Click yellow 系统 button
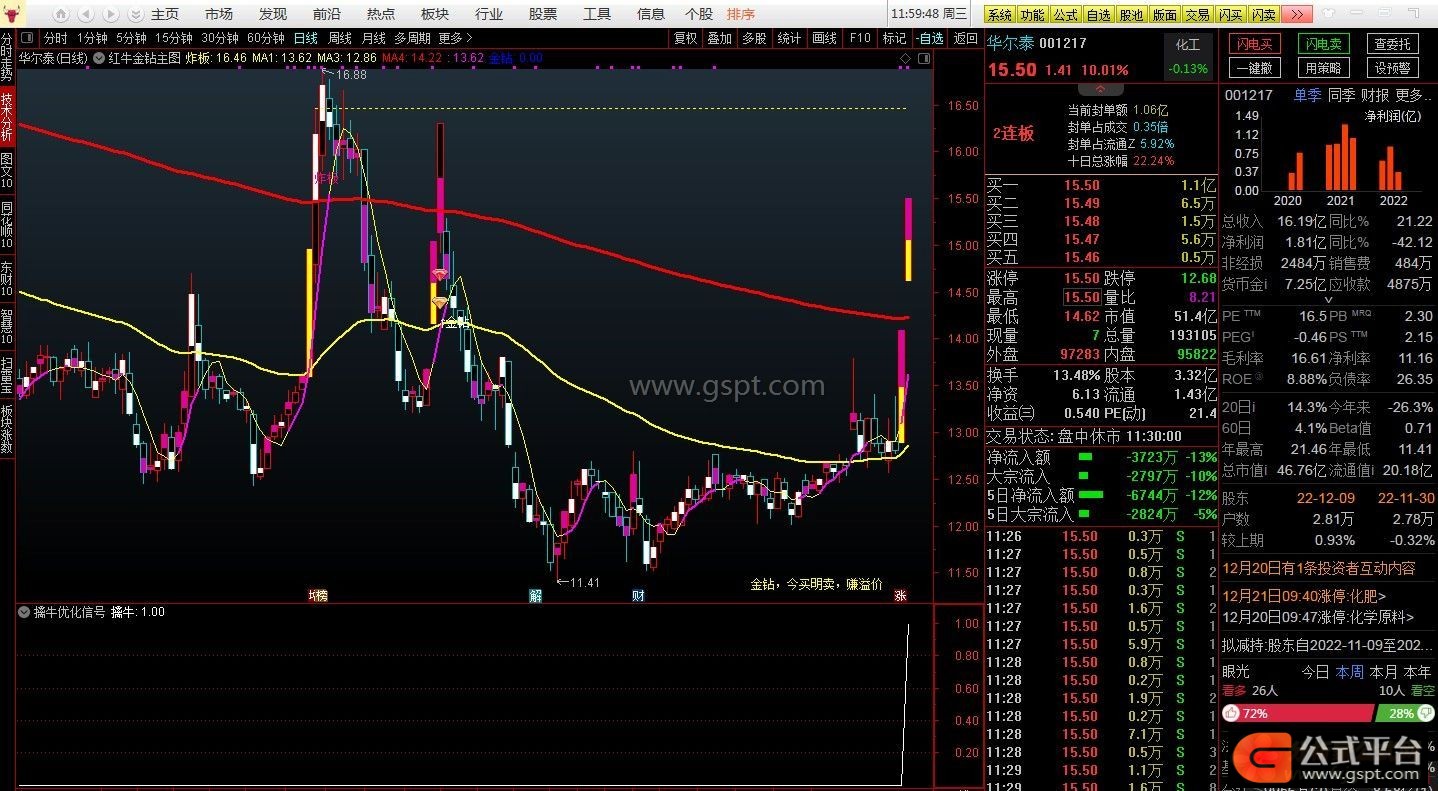 tap(1000, 14)
